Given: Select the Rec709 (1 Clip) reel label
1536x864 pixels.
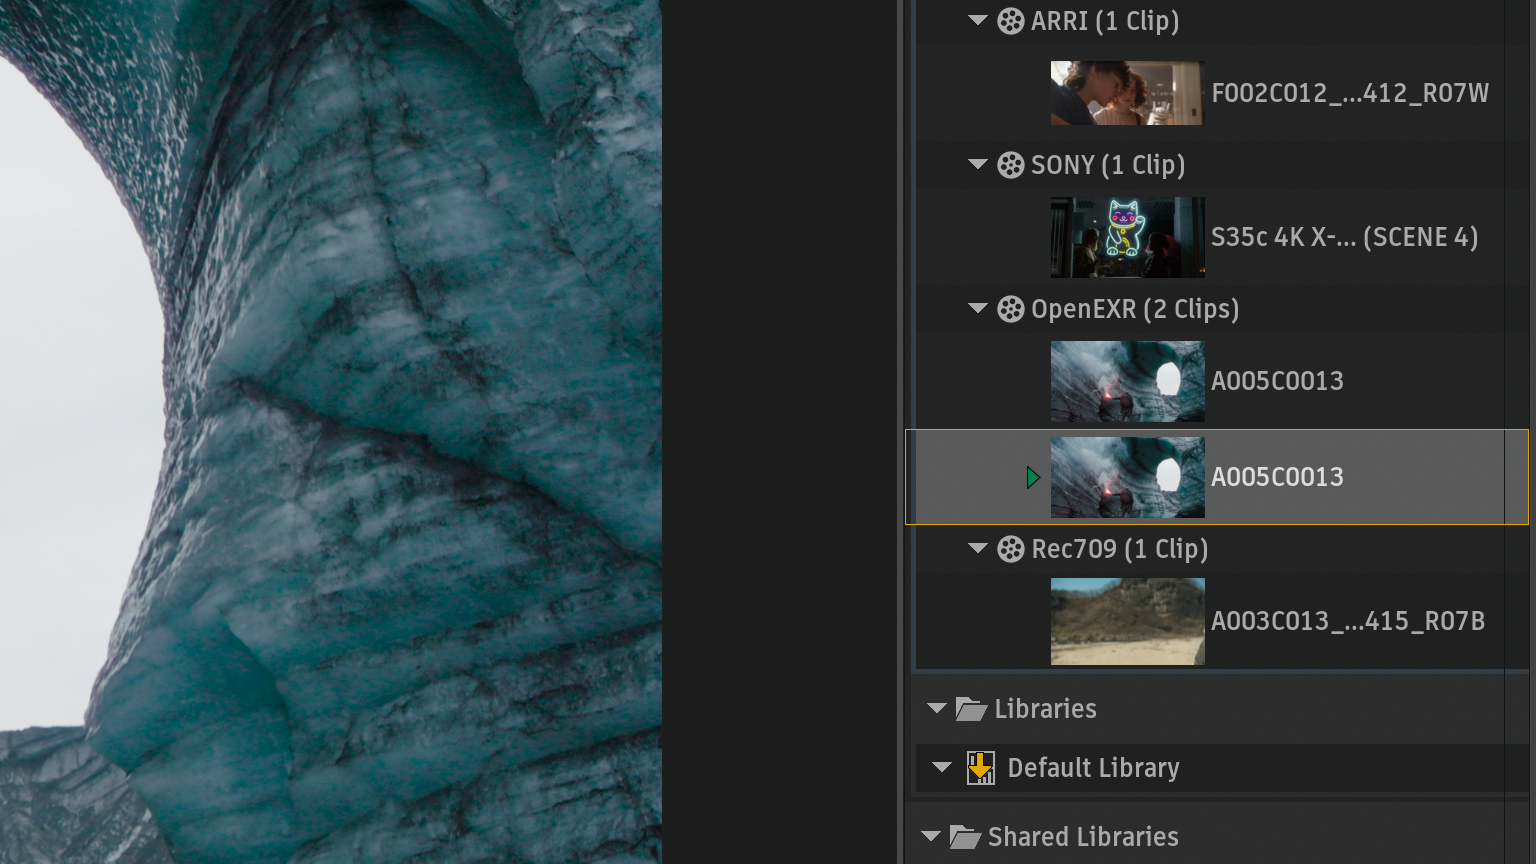Looking at the screenshot, I should (1120, 549).
